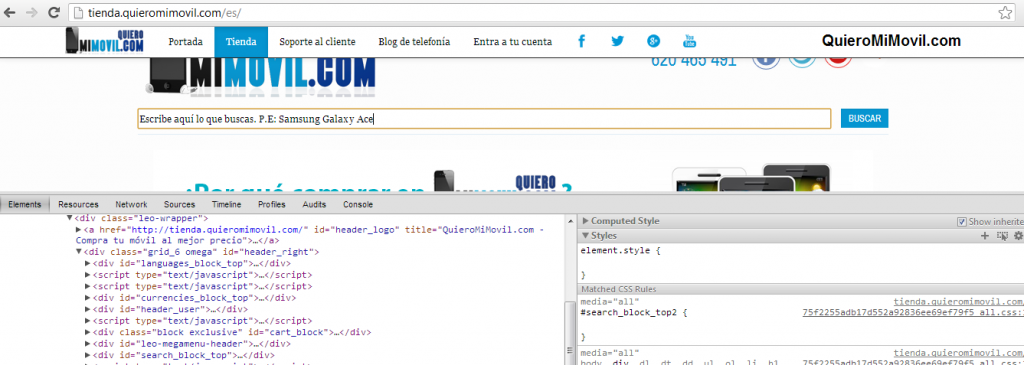Open the css link beside #search_block_top2
This screenshot has width=1024, height=365.
[912, 313]
